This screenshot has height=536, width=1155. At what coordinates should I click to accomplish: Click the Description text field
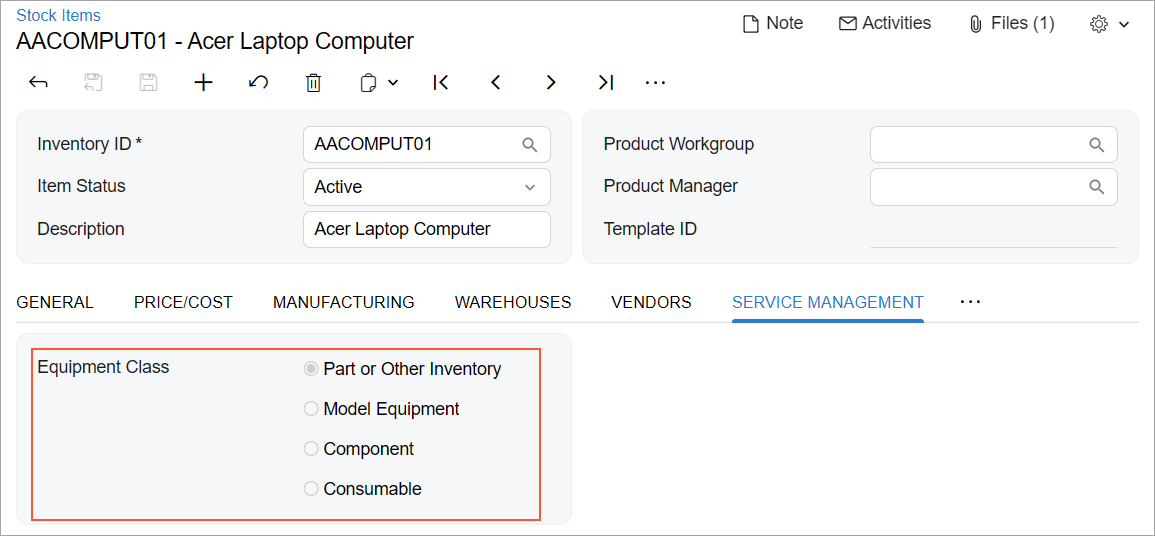point(426,229)
